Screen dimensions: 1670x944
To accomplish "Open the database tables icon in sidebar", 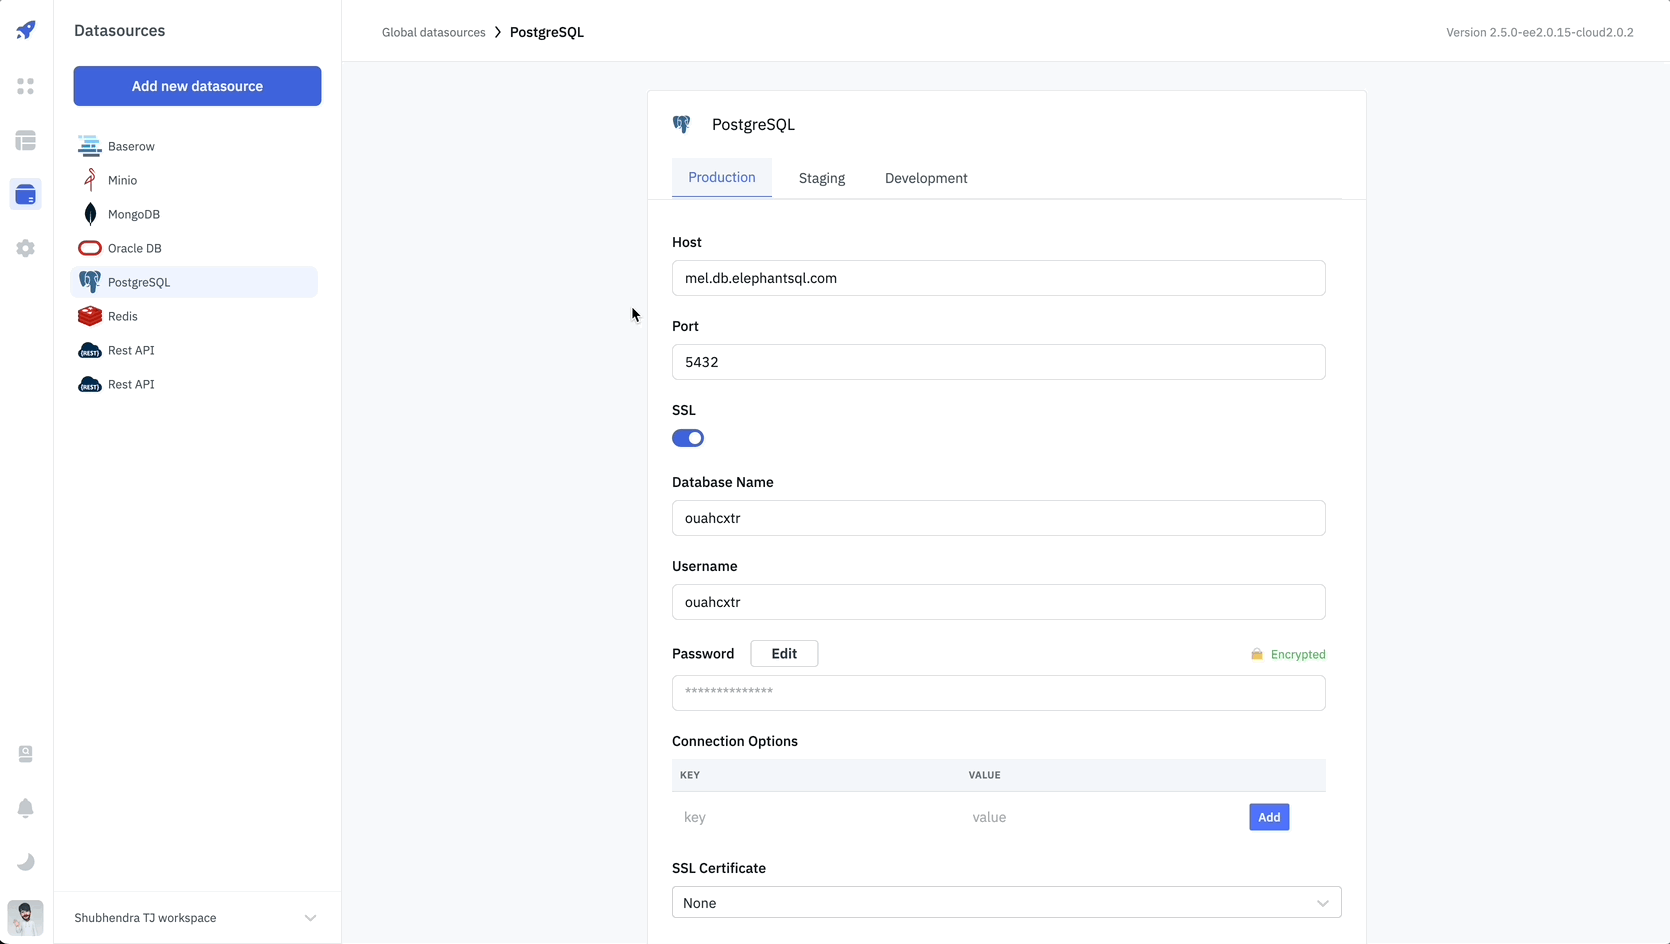I will pyautogui.click(x=26, y=141).
